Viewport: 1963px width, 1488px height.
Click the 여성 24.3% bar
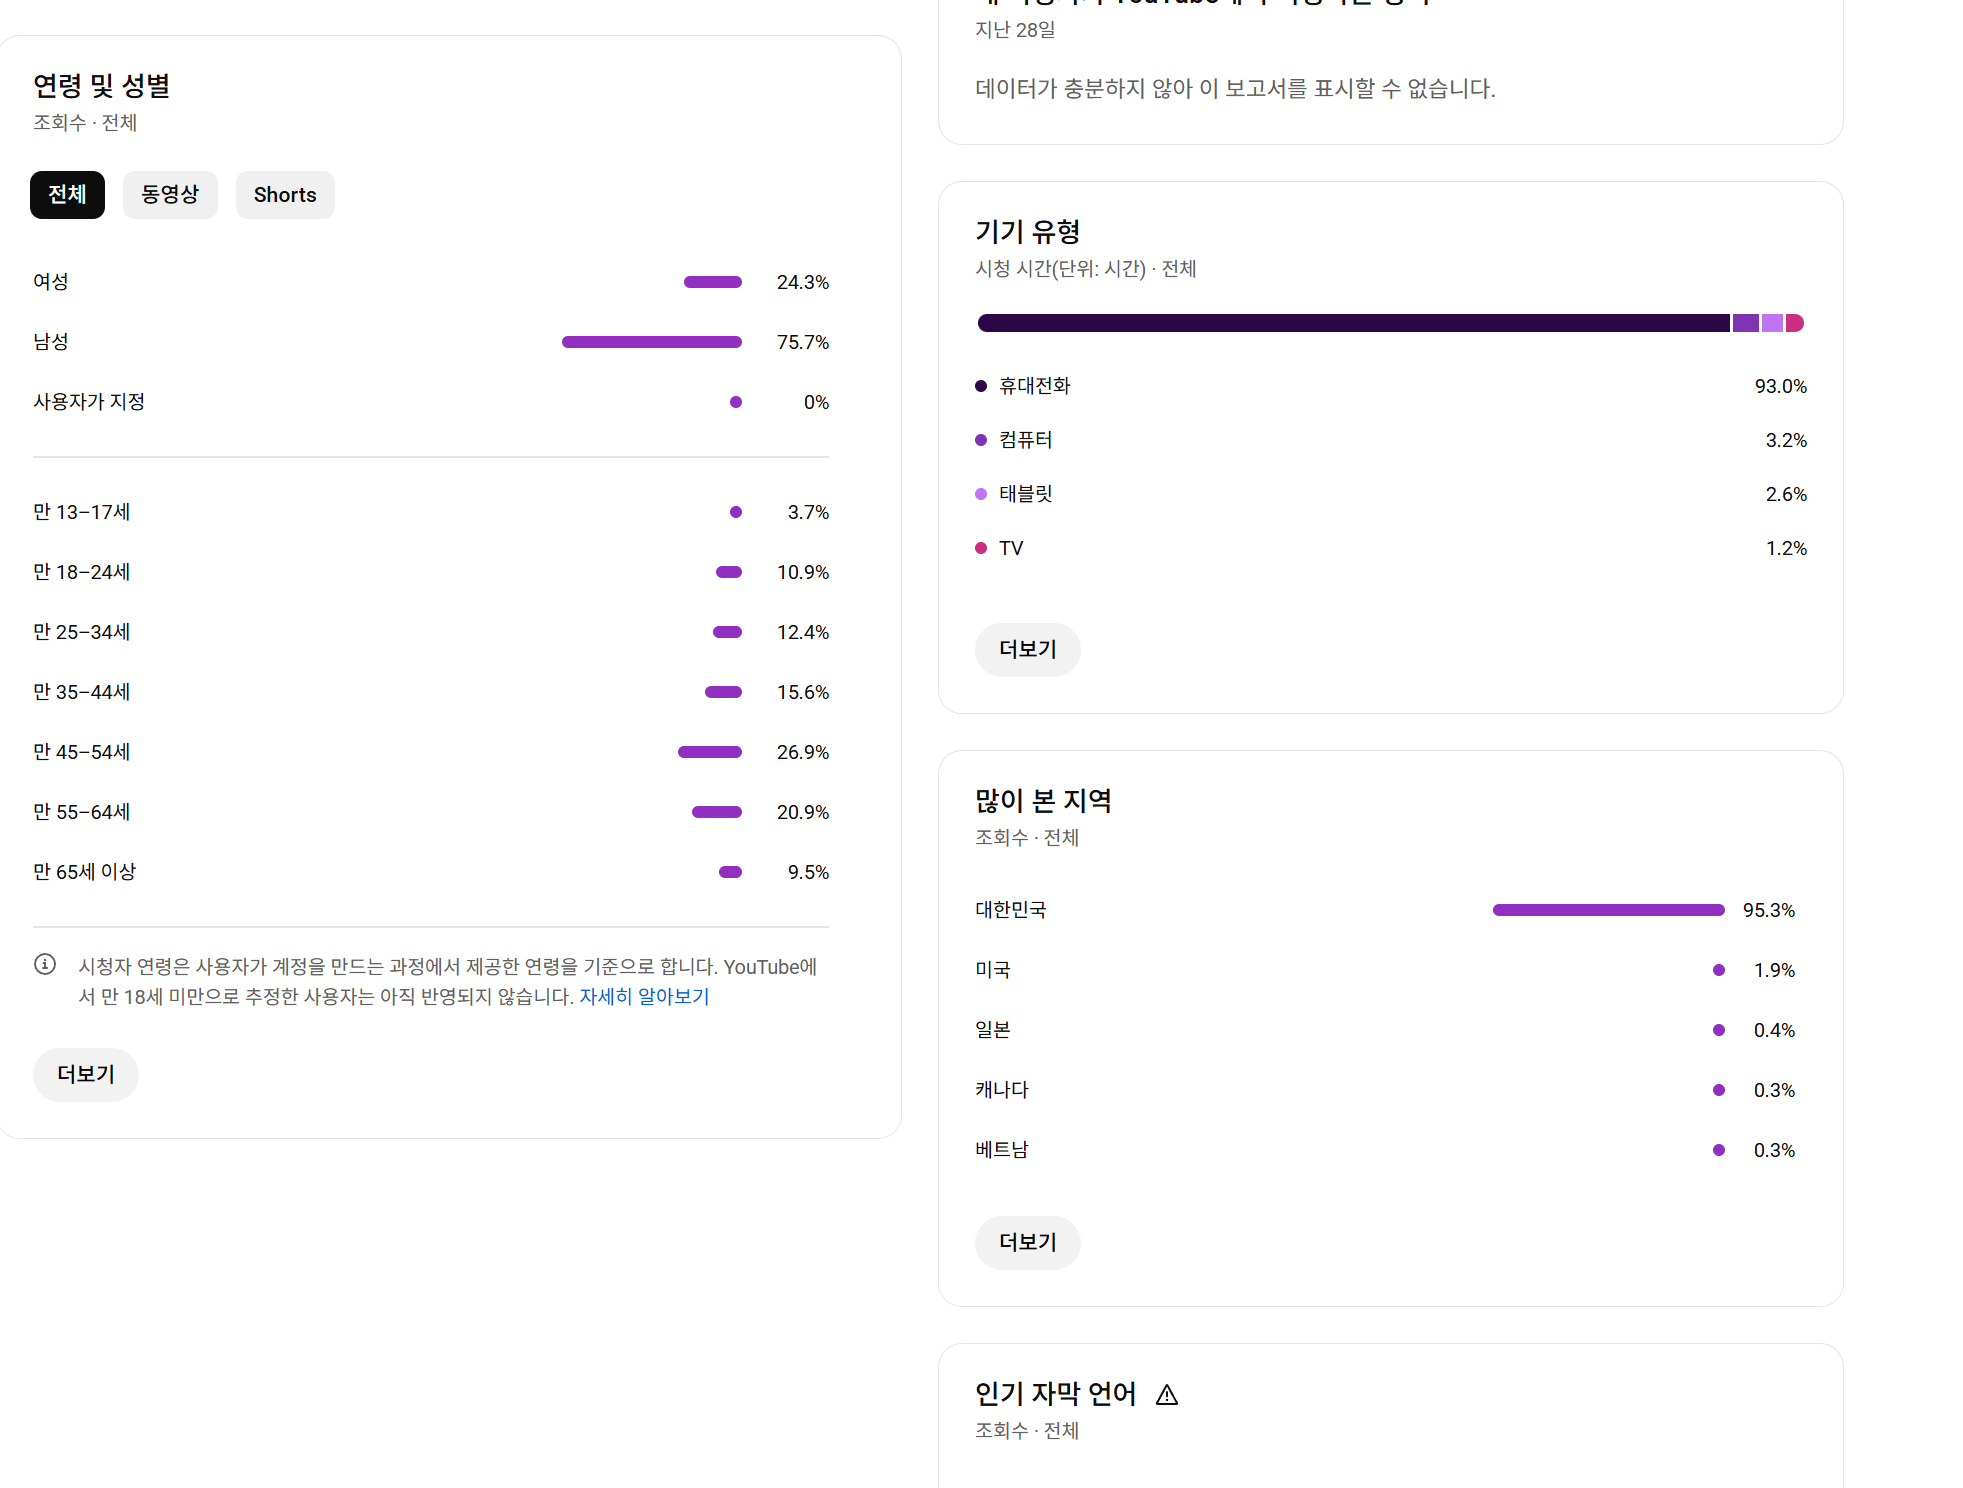click(x=713, y=282)
